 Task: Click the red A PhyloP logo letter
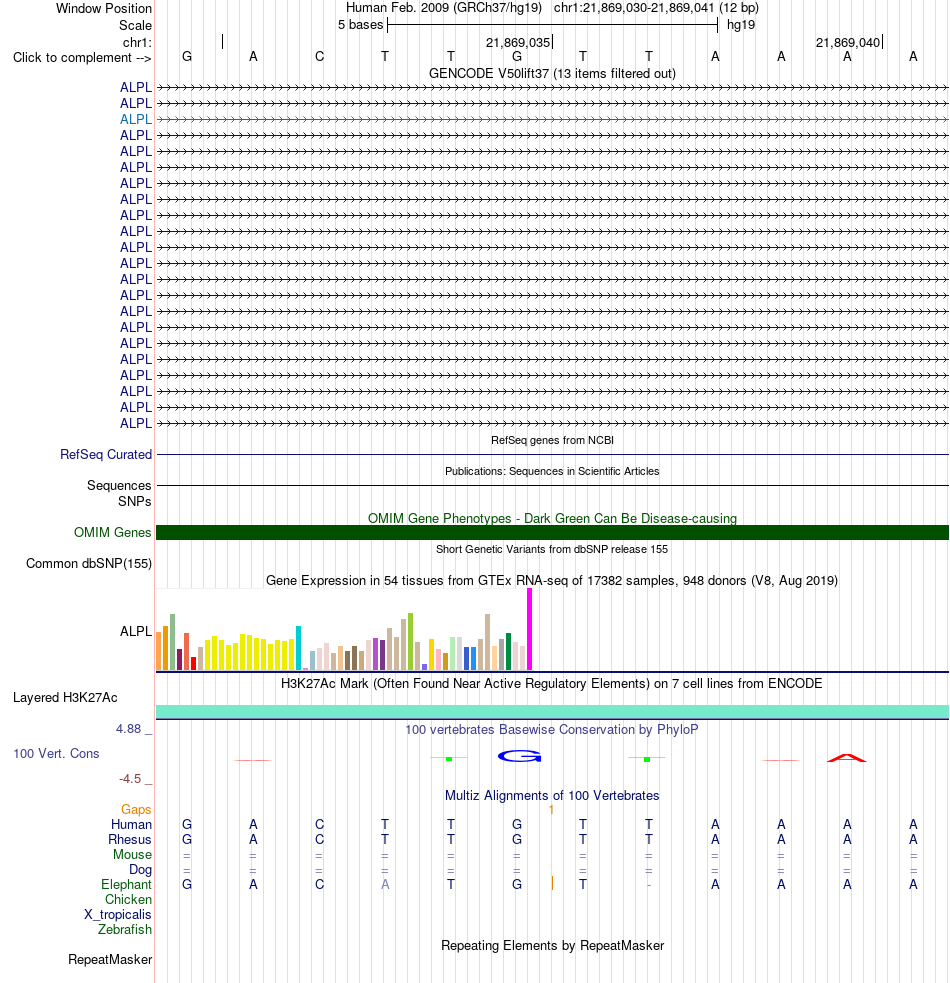[847, 758]
